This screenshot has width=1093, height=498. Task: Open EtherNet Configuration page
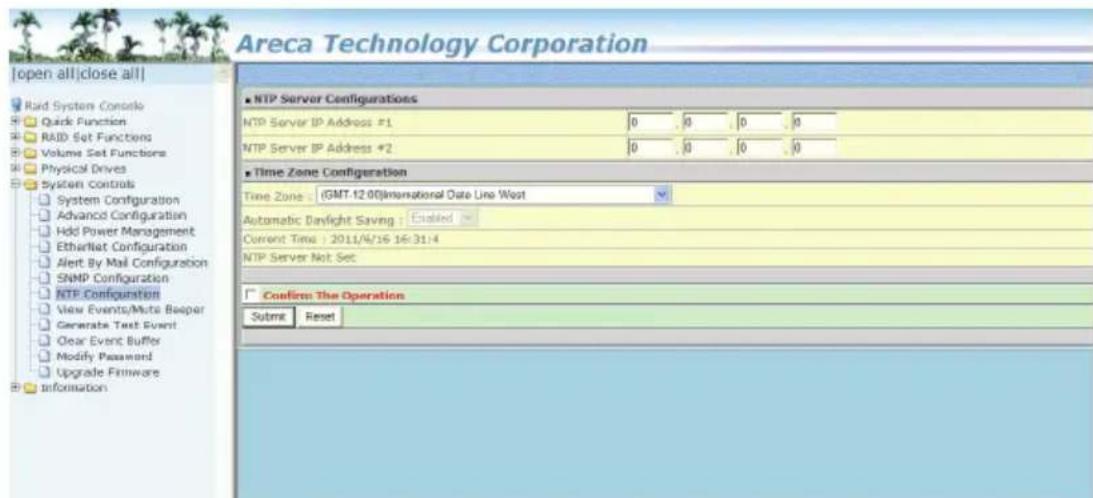[121, 247]
